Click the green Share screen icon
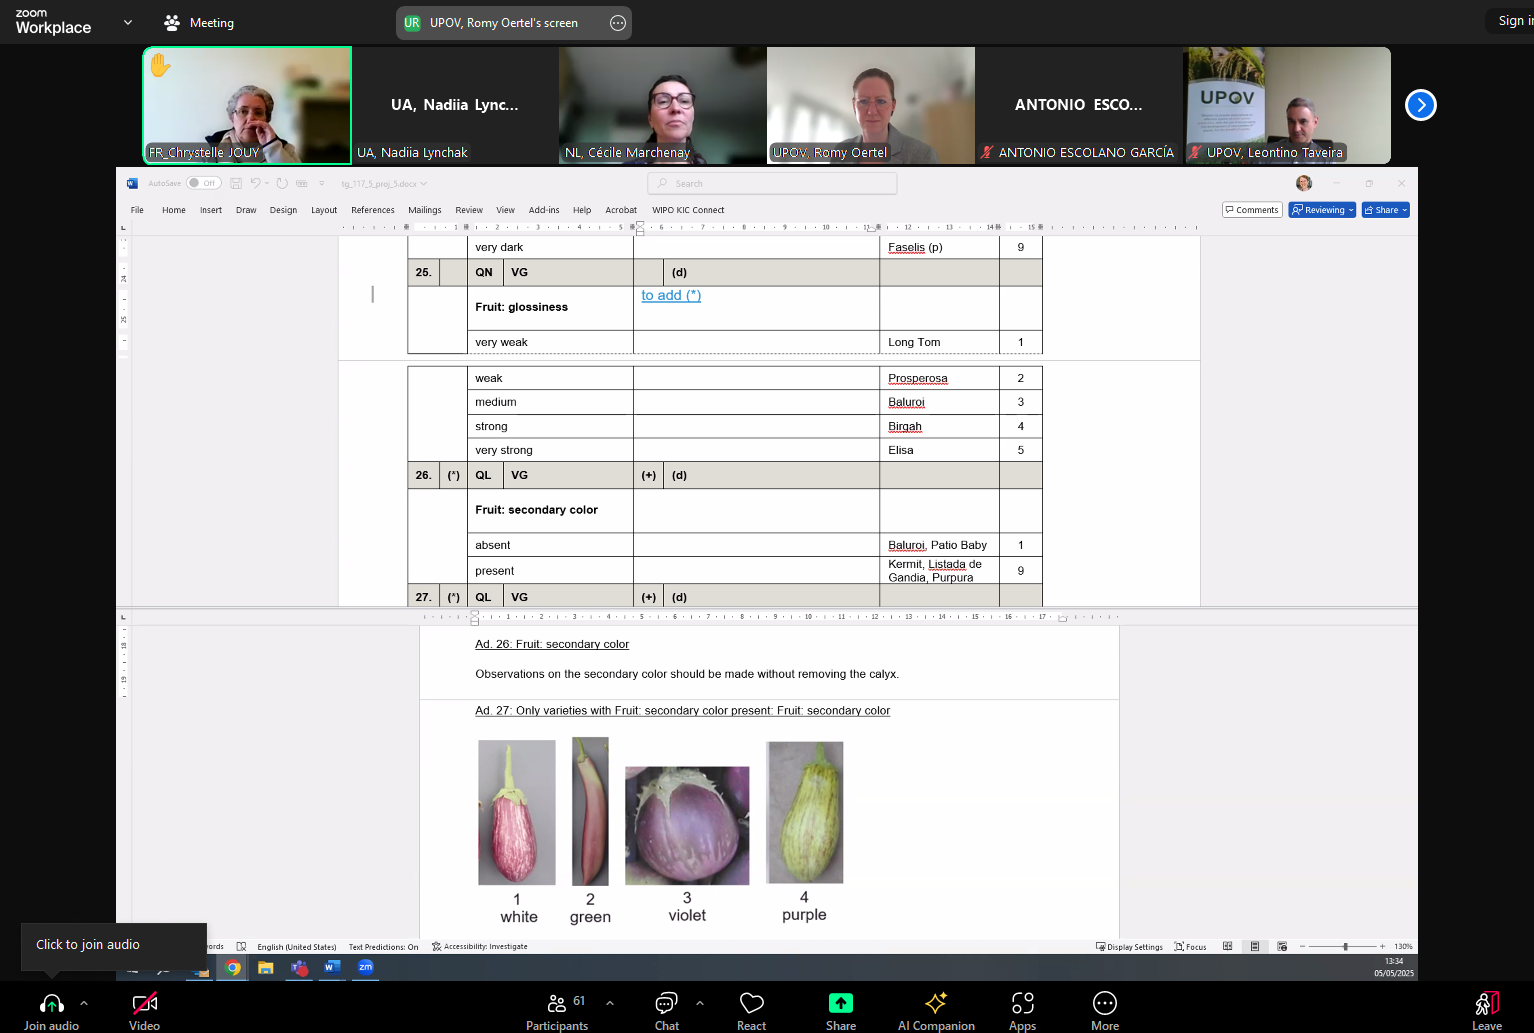The width and height of the screenshot is (1534, 1033). [840, 1004]
